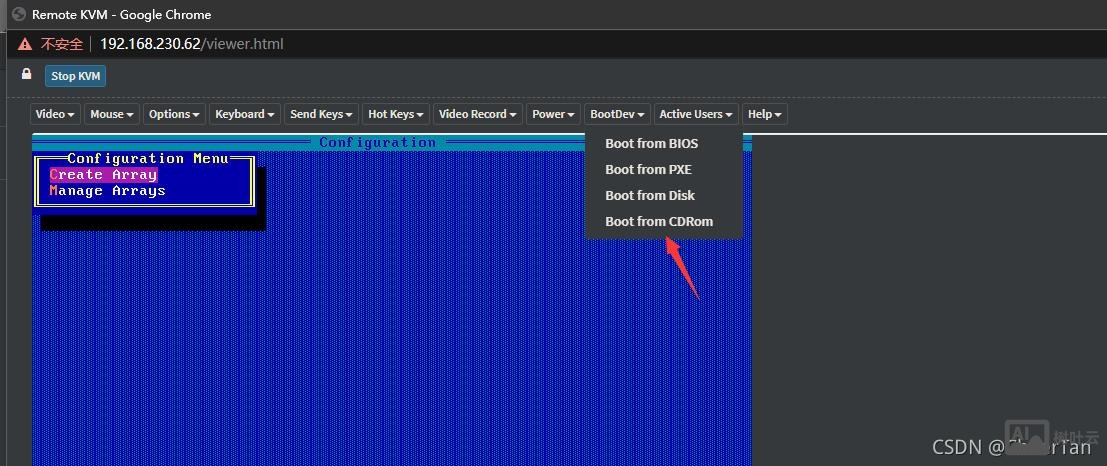Expand the Send Keys menu
The width and height of the screenshot is (1107, 466).
(x=320, y=114)
